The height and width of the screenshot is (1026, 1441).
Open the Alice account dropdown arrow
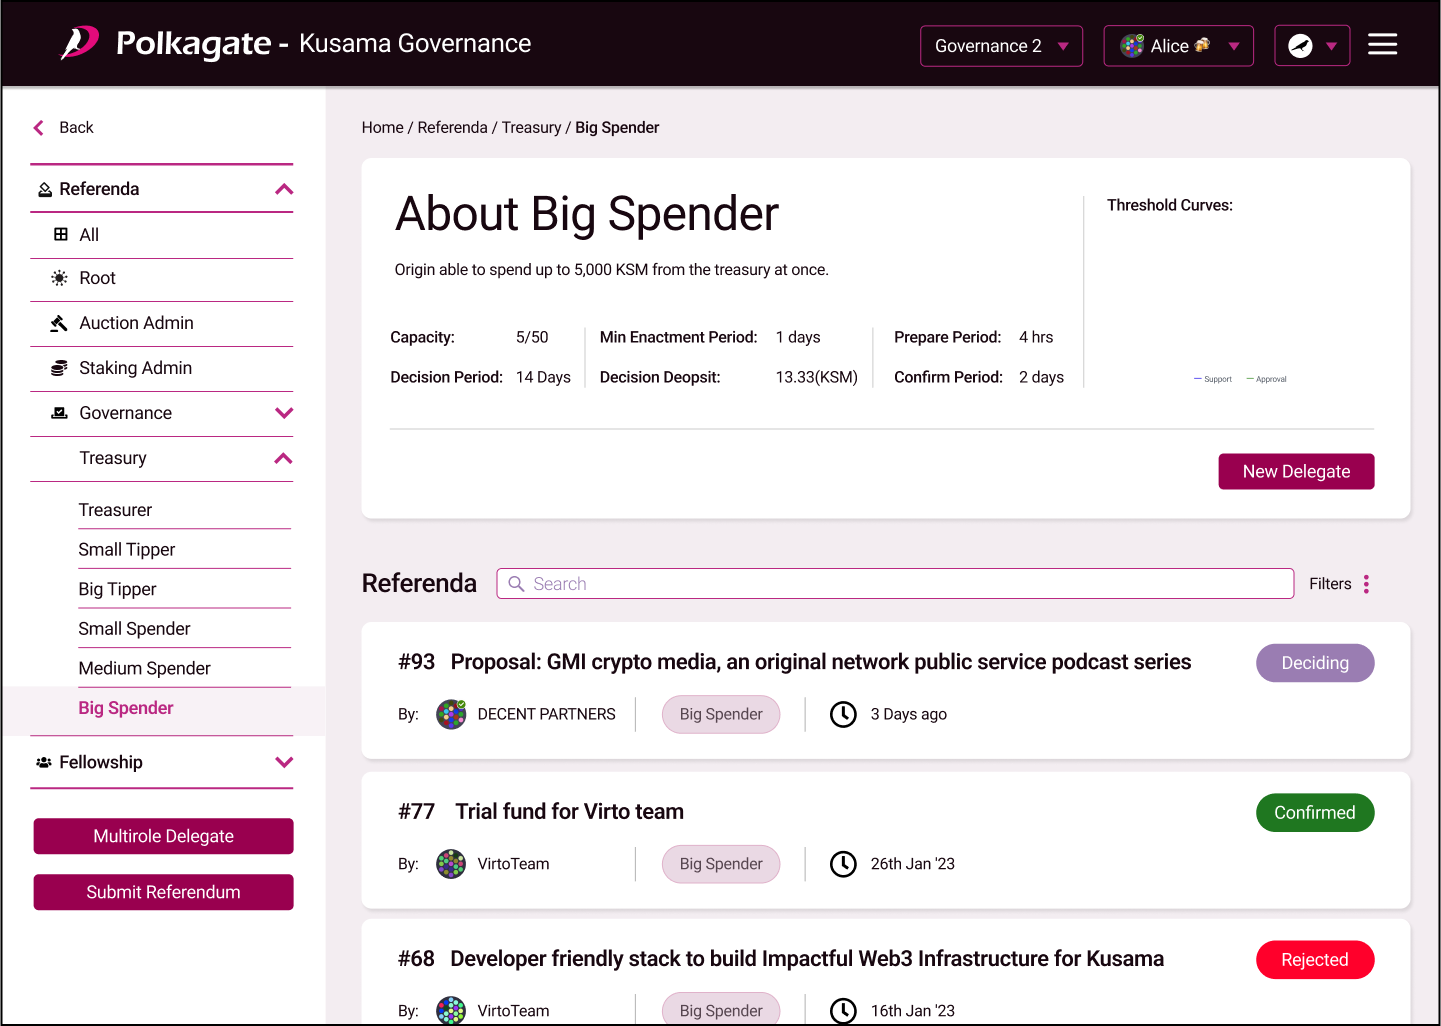pos(1234,46)
